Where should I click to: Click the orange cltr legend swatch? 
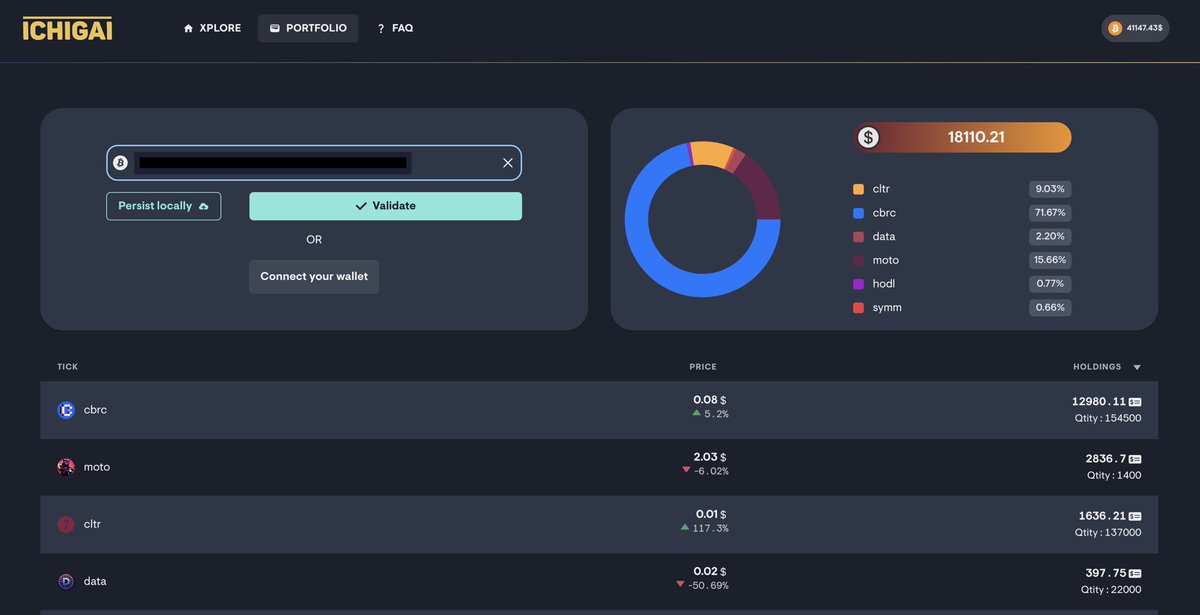(858, 189)
